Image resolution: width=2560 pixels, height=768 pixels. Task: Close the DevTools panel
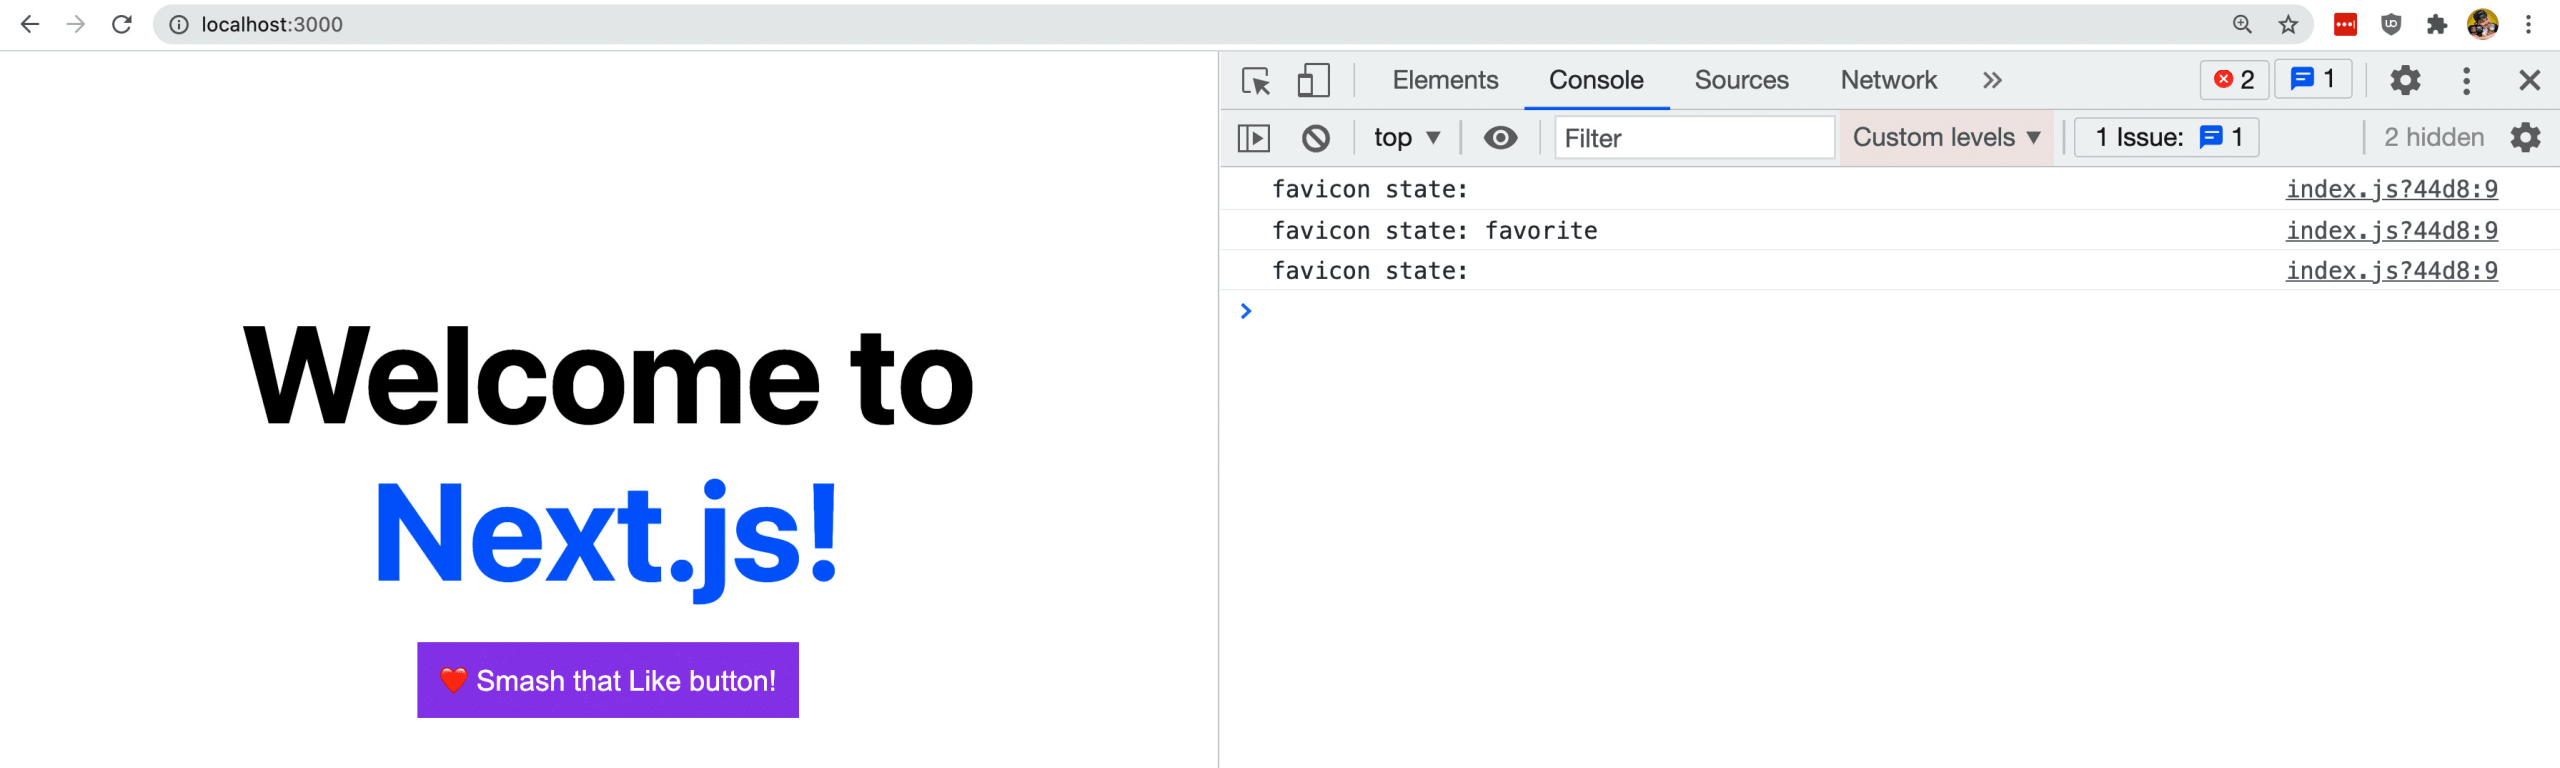2529,80
